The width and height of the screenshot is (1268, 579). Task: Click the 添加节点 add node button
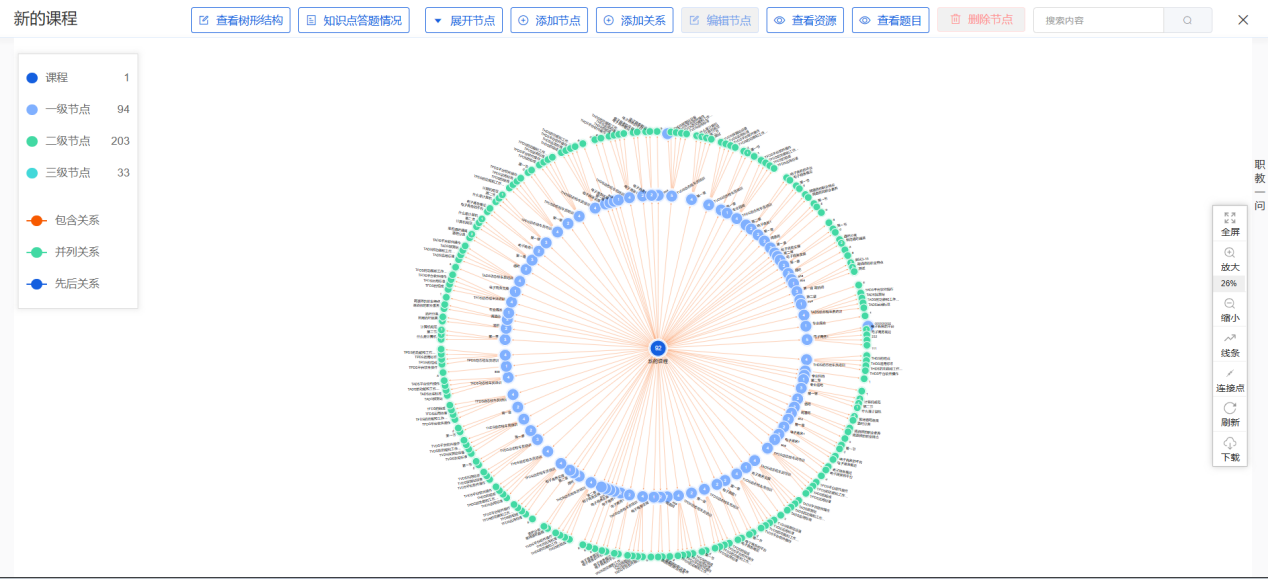pos(549,20)
